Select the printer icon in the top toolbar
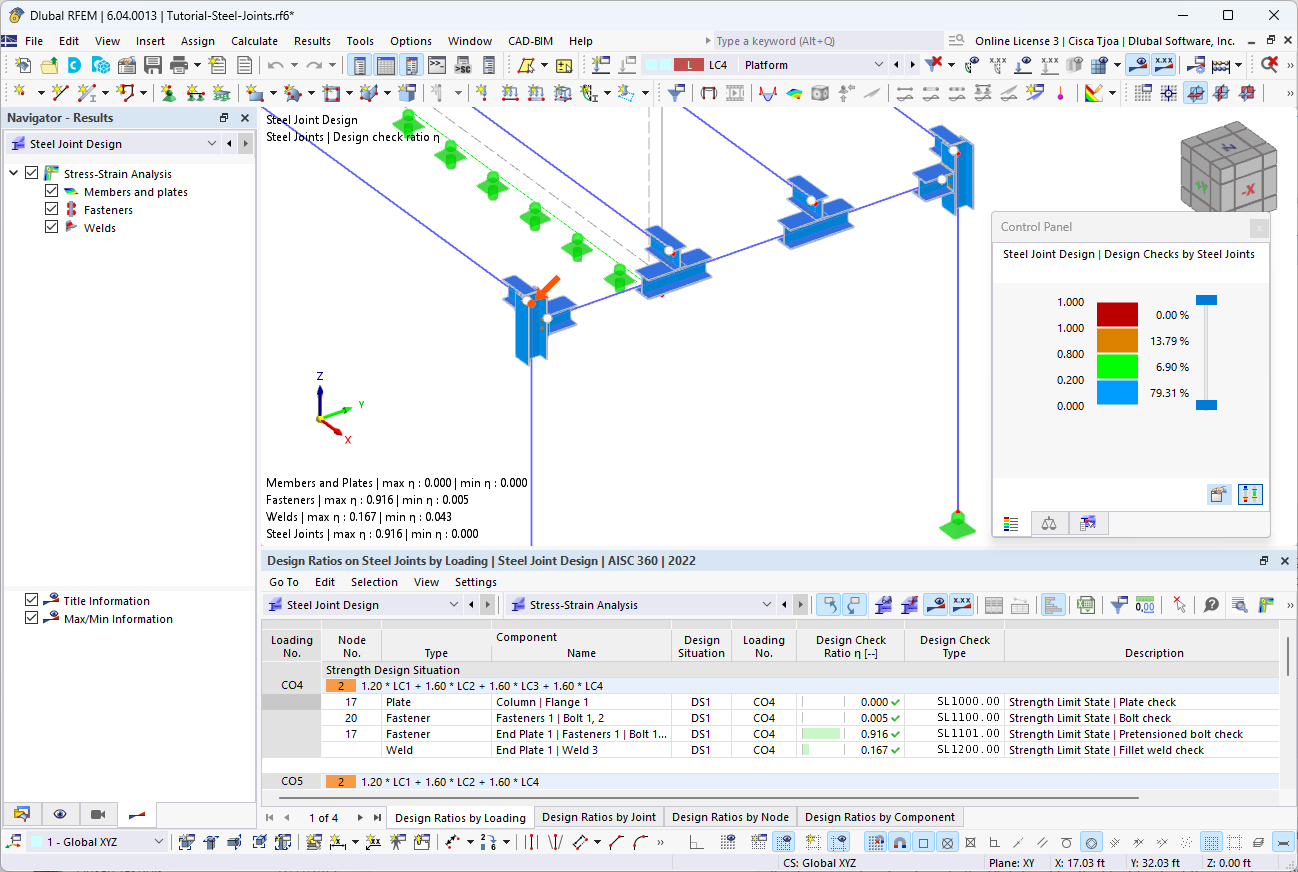The width and height of the screenshot is (1298, 872). coord(180,64)
